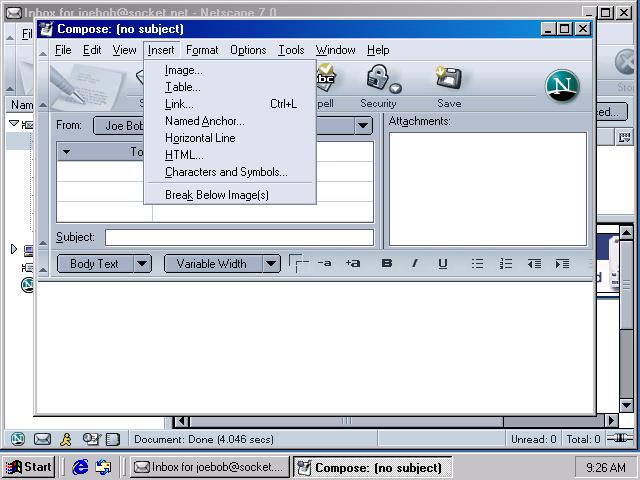Click the larger font size icon
This screenshot has height=480, width=640.
353,263
